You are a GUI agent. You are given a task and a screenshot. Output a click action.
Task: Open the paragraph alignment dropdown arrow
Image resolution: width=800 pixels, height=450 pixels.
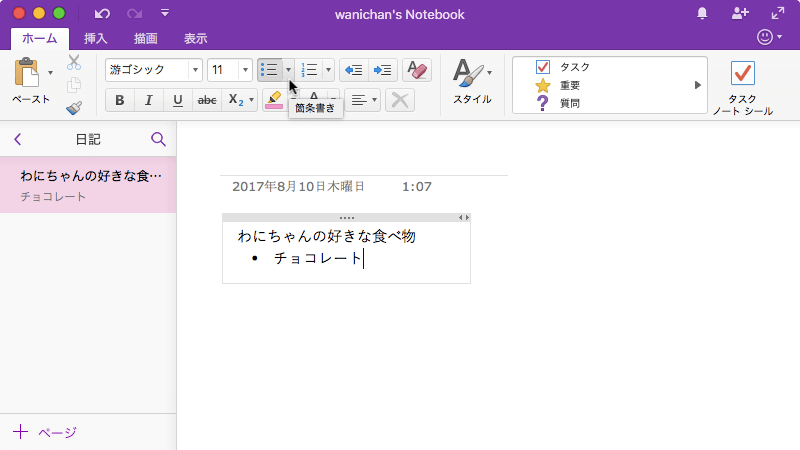pos(374,101)
